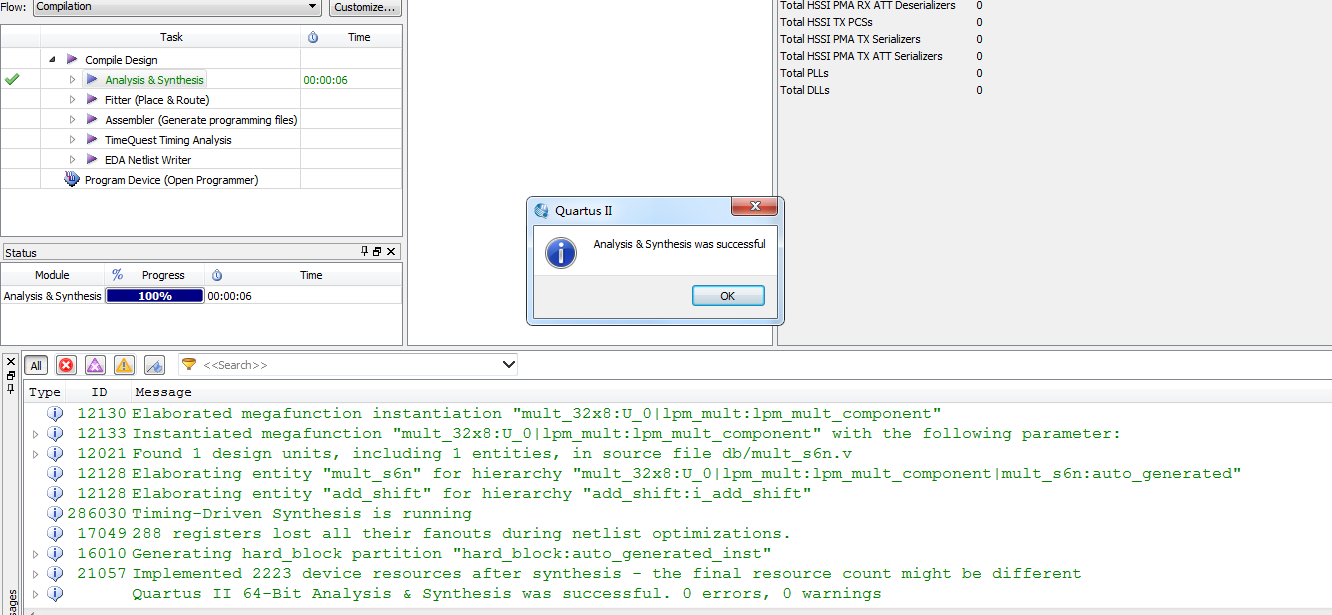
Task: Expand the TimeQuest Timing Analysis task
Action: pyautogui.click(x=72, y=139)
